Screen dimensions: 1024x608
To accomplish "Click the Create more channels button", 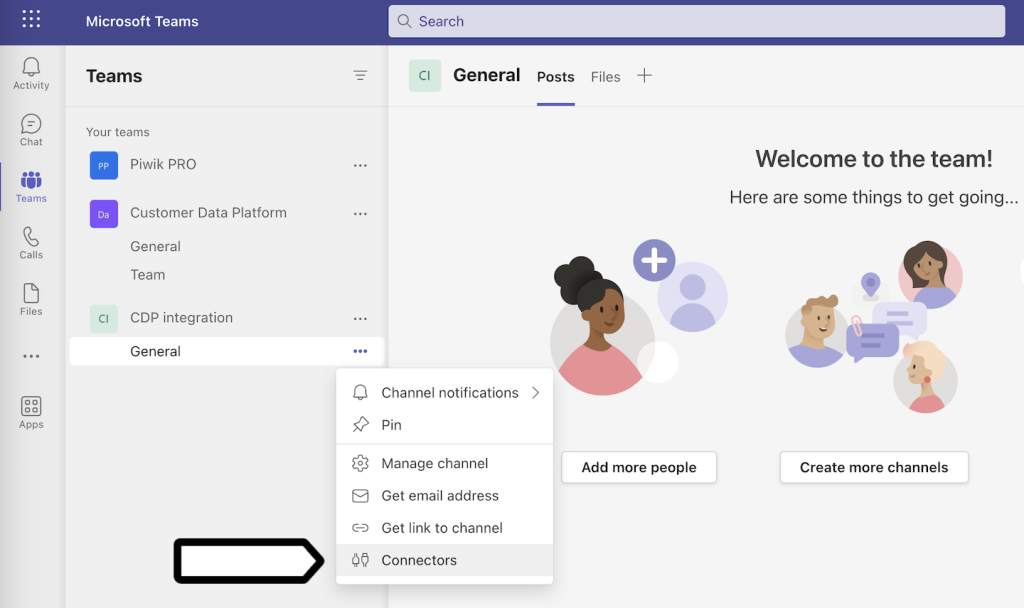I will click(873, 467).
